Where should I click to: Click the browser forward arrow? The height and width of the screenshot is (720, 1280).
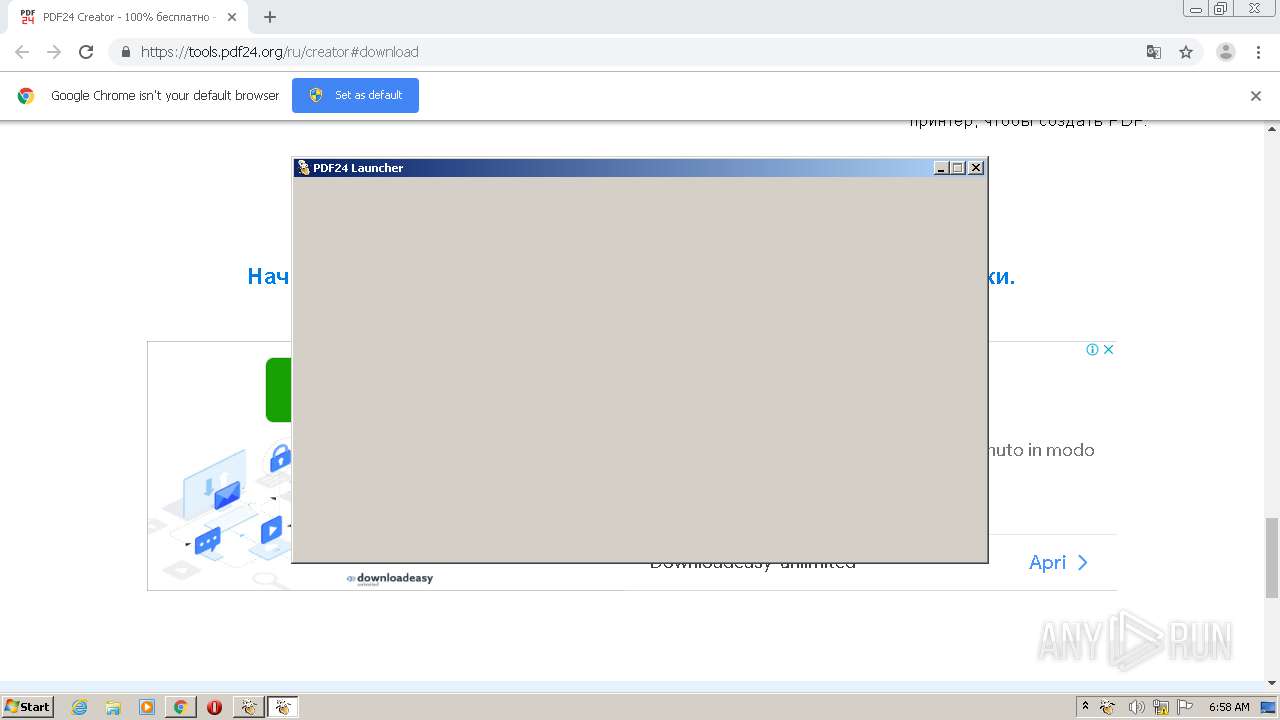54,52
